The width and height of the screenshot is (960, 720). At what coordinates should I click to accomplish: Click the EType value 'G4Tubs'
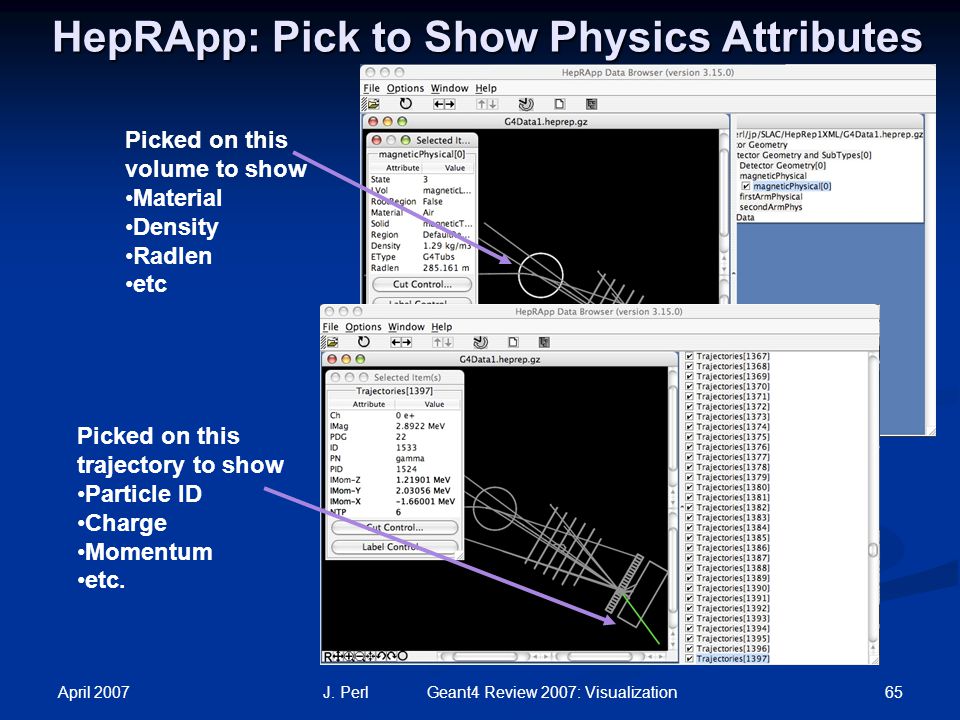point(438,257)
